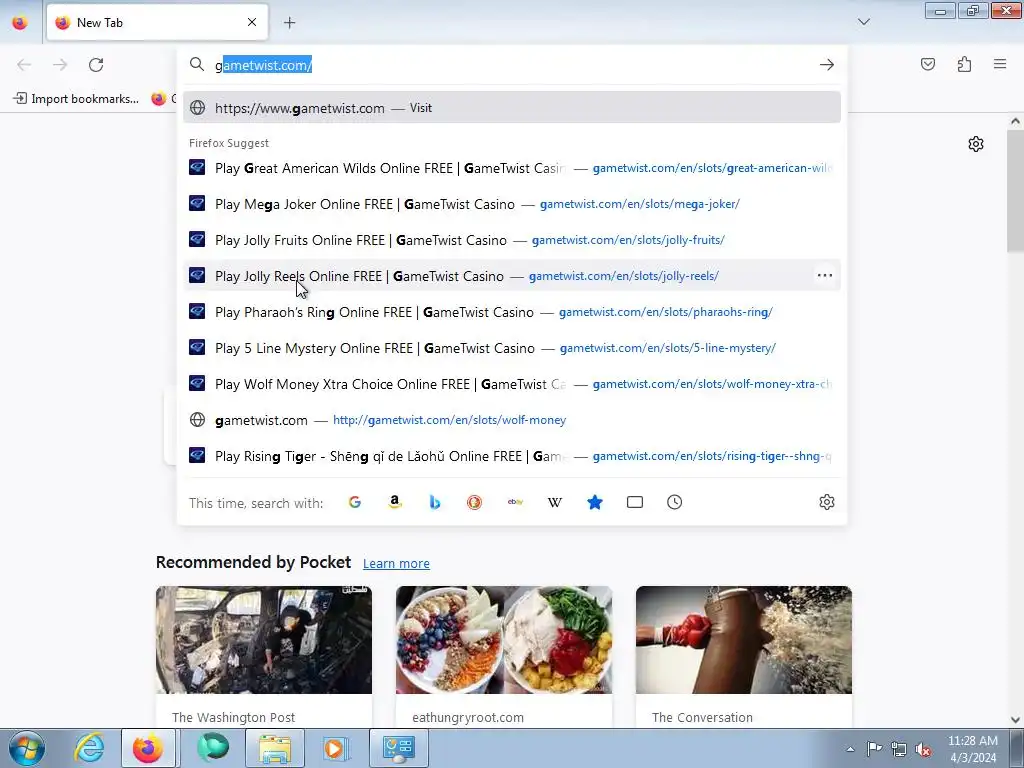
Task: Click the Go arrow in address bar
Action: [827, 65]
